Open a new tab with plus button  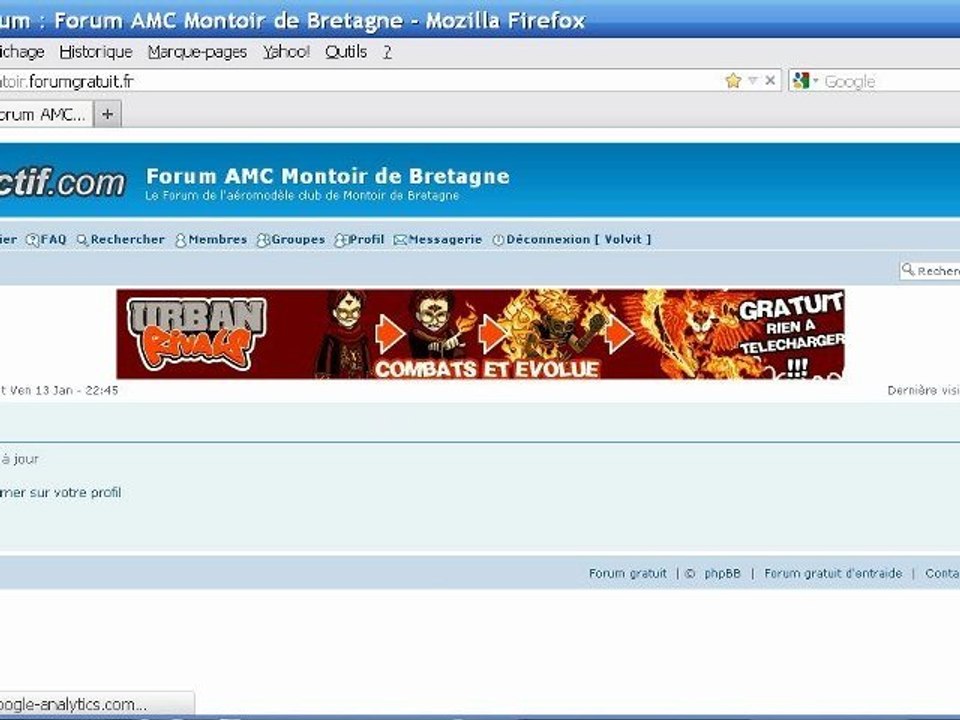pos(108,114)
